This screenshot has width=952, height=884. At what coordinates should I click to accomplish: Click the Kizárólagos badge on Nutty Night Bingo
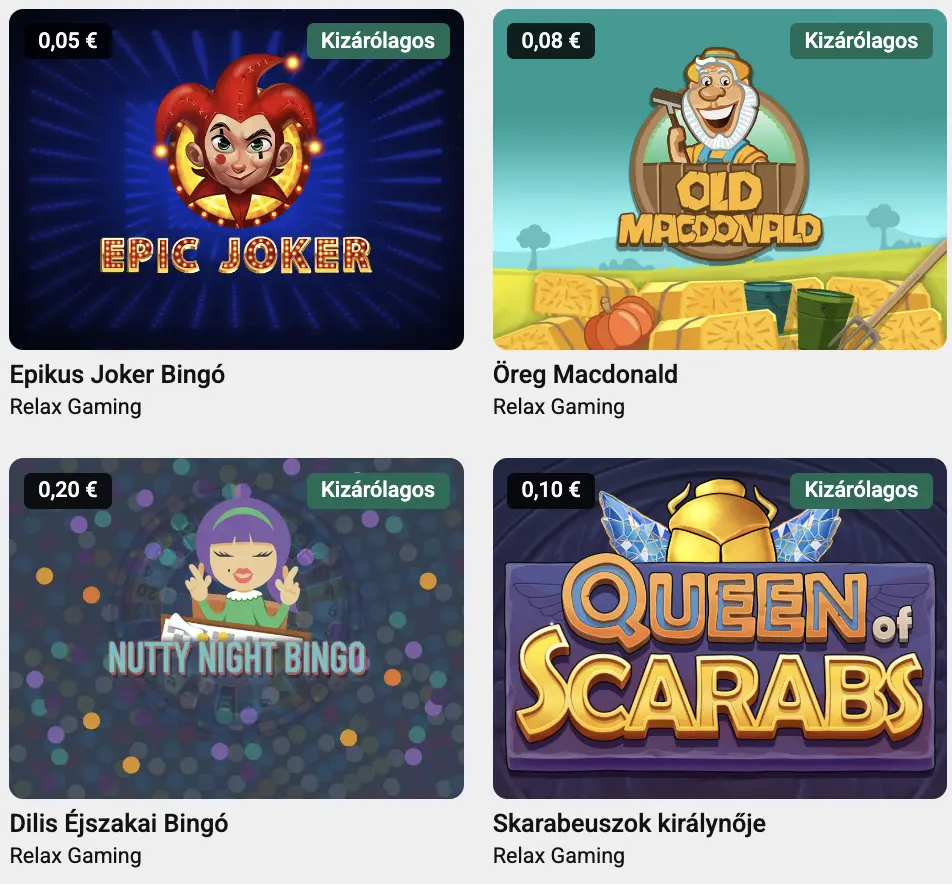point(378,490)
